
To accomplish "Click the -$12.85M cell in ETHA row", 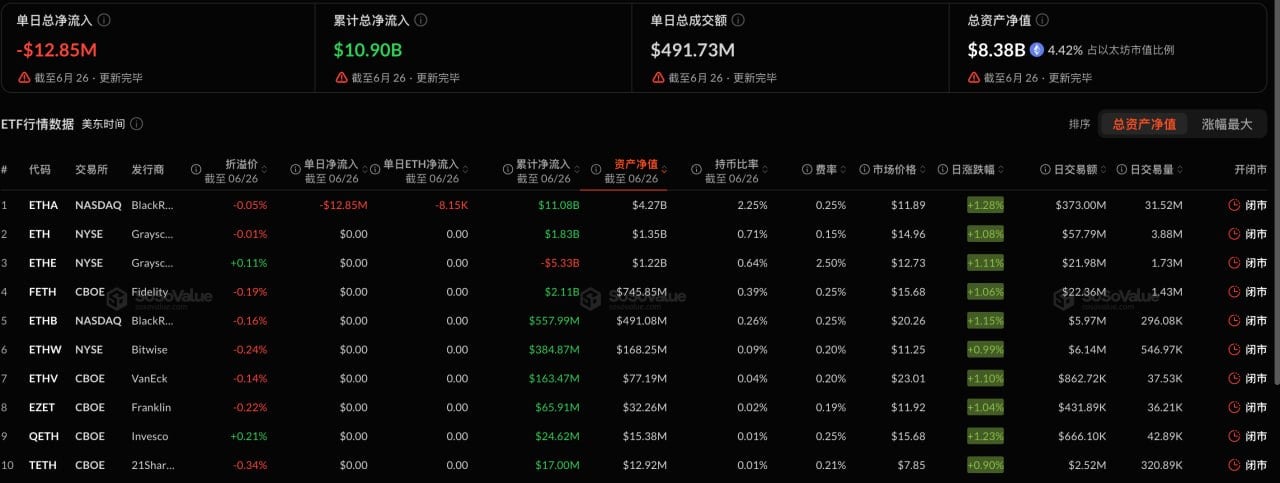I will (343, 205).
